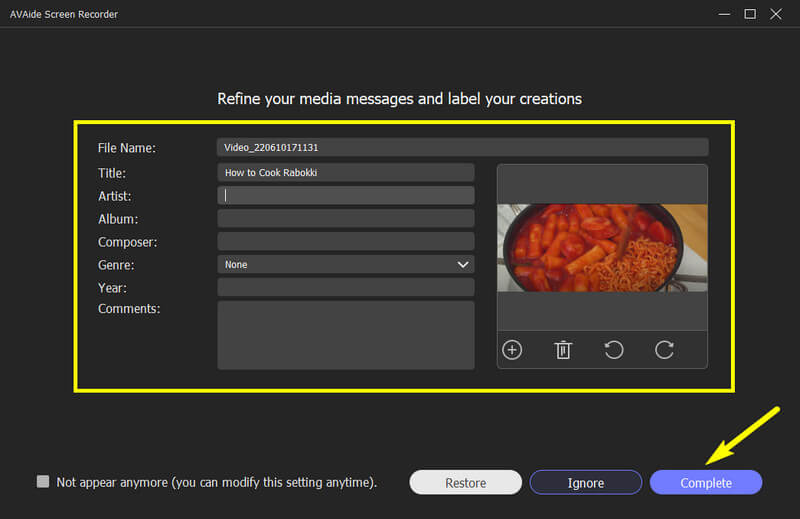Select the Composer input box

346,241
